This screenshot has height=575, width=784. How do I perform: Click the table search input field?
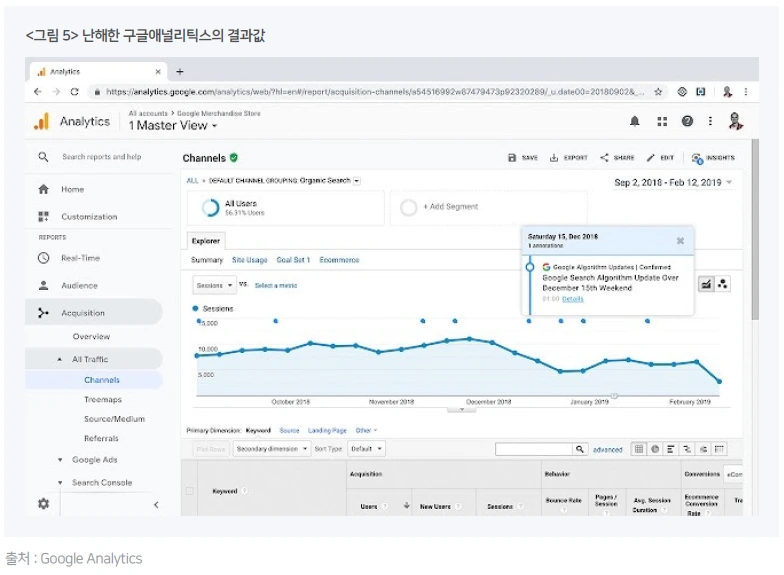pyautogui.click(x=534, y=449)
